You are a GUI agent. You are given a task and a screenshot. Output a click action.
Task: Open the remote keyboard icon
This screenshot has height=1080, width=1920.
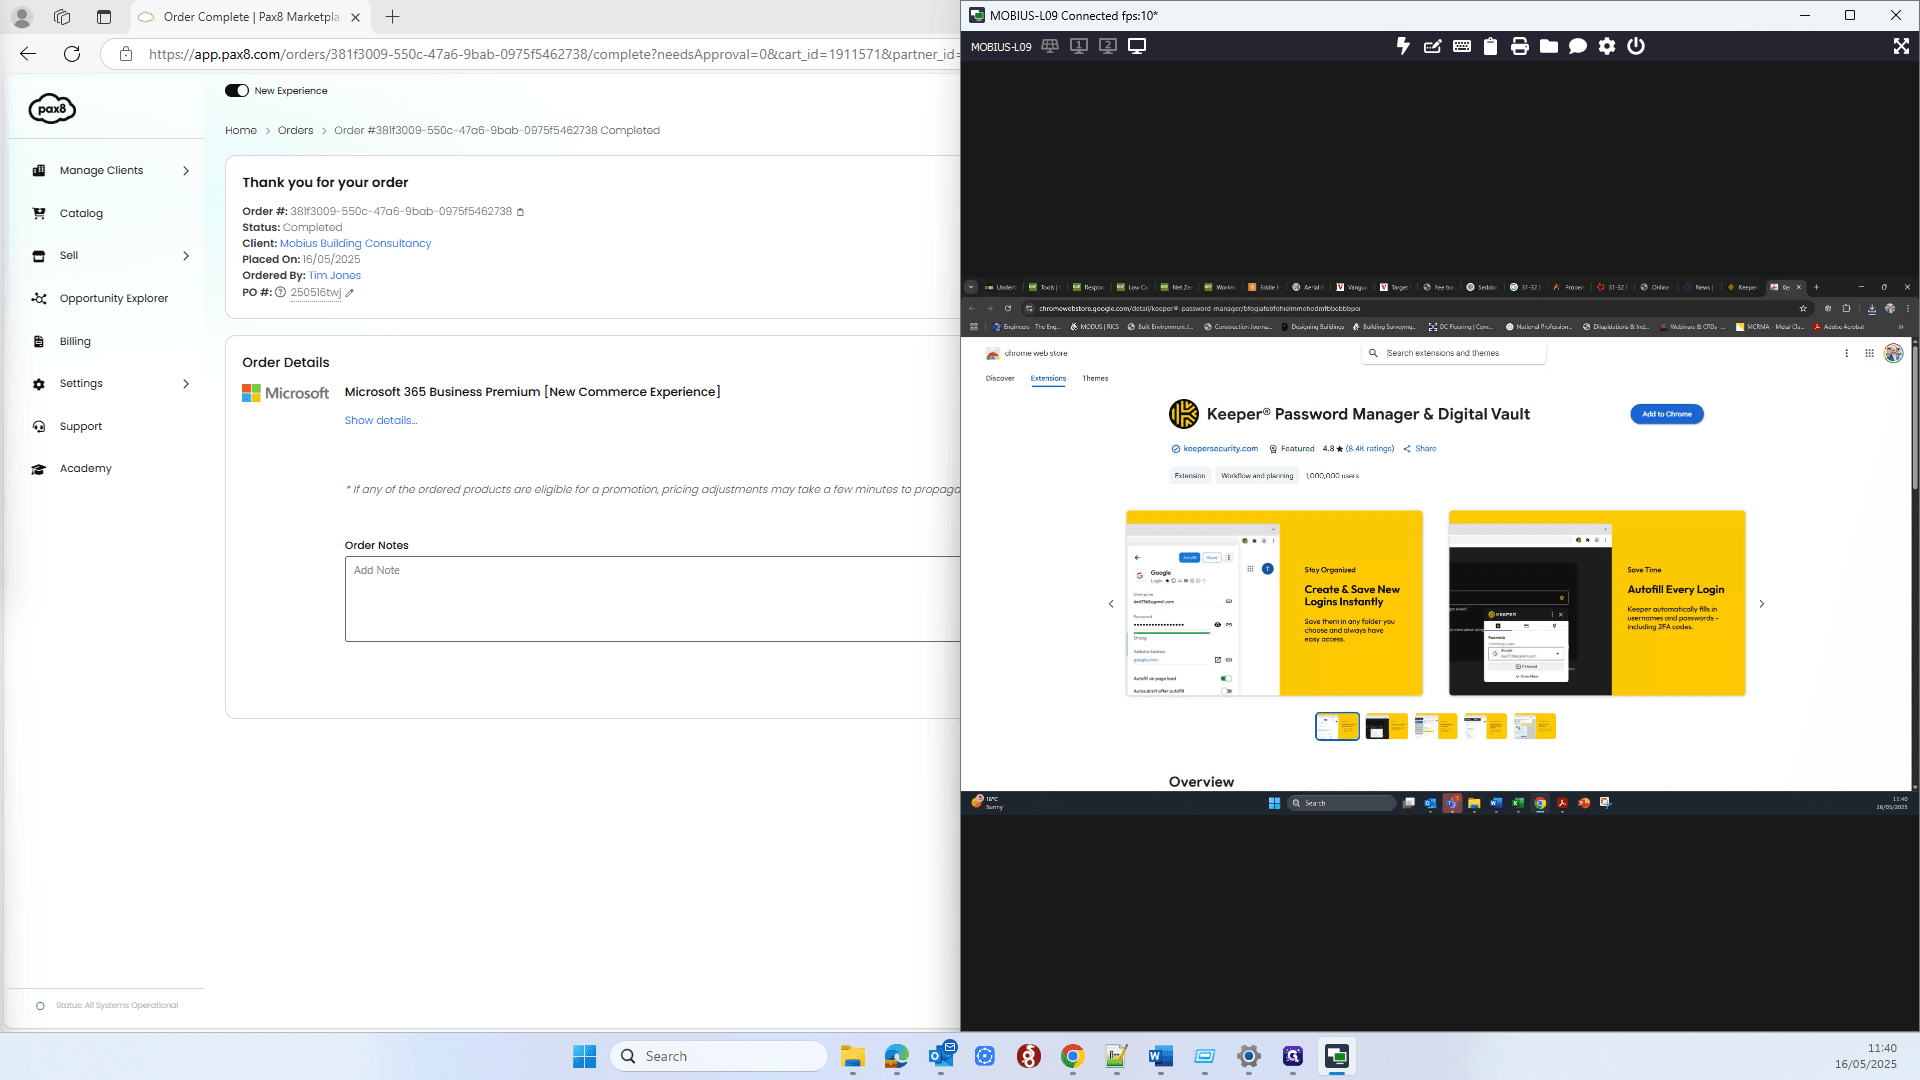click(x=1461, y=46)
